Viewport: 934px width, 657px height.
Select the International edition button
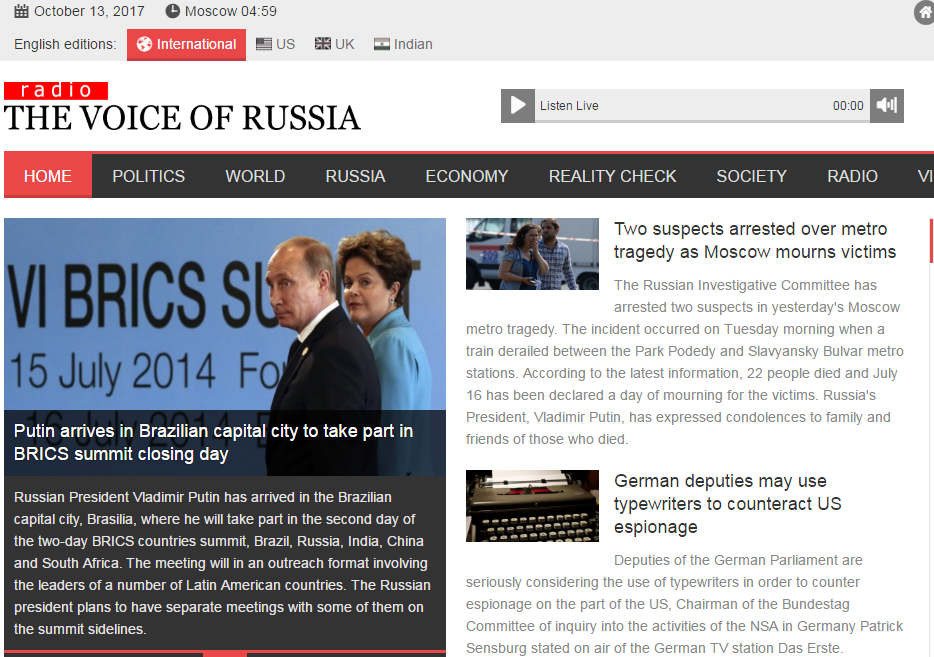(x=186, y=44)
